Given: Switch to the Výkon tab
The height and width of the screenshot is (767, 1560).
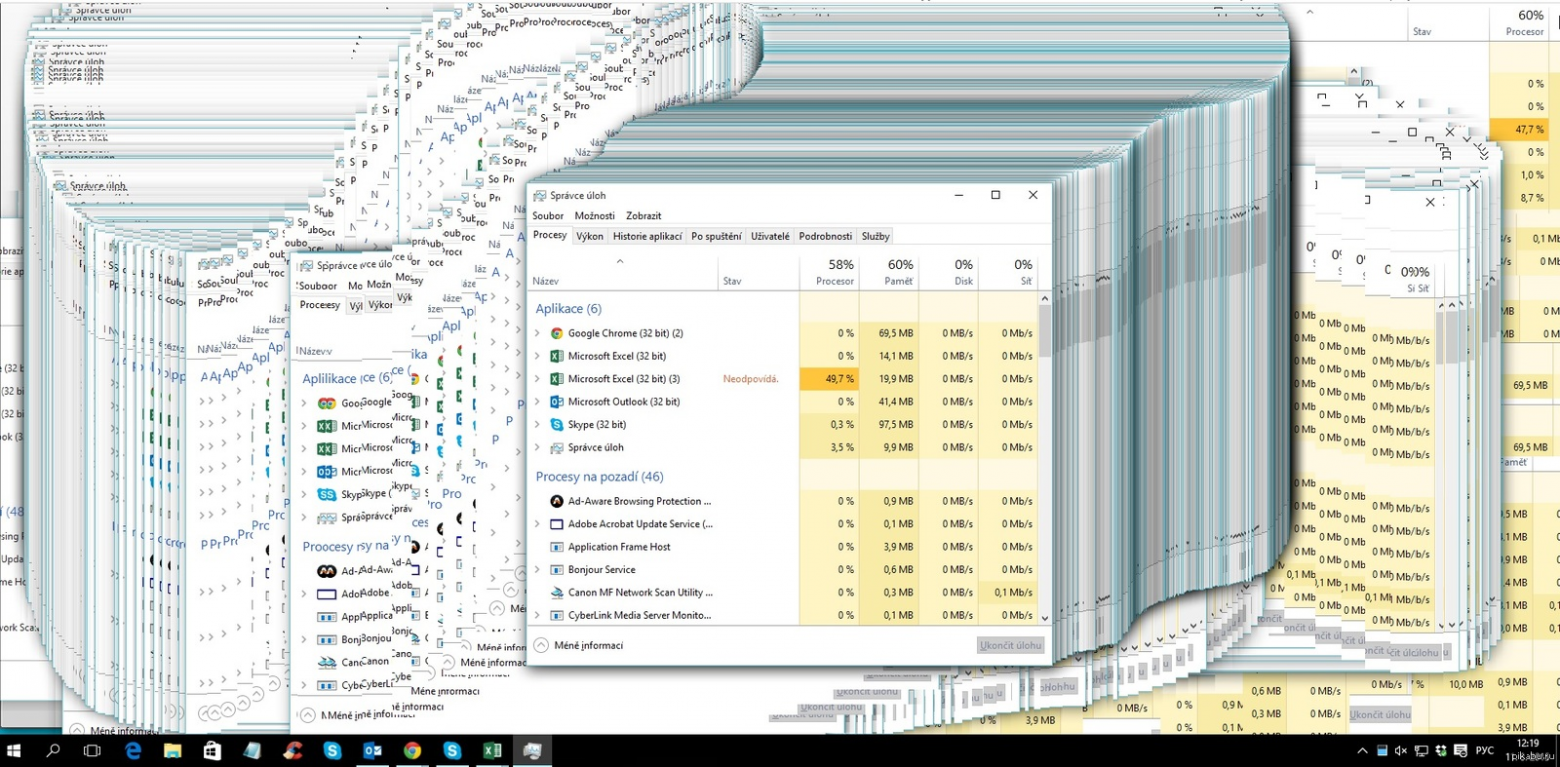Looking at the screenshot, I should click(x=589, y=236).
